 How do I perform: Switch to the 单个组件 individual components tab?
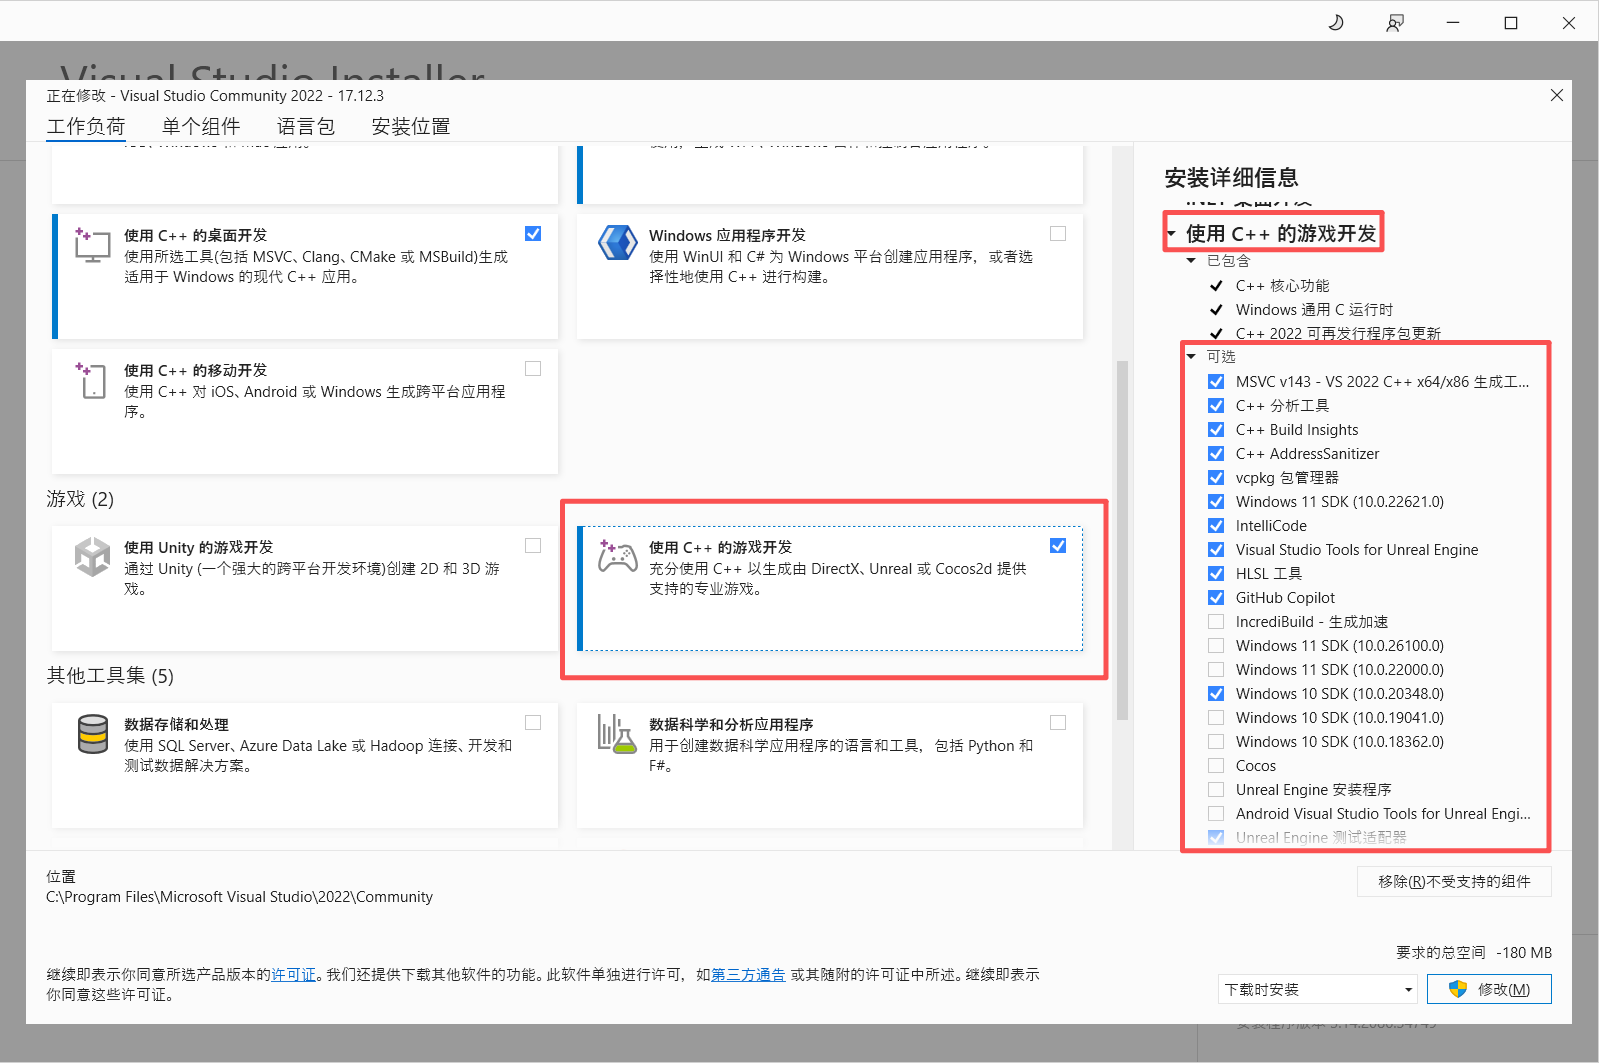tap(201, 126)
